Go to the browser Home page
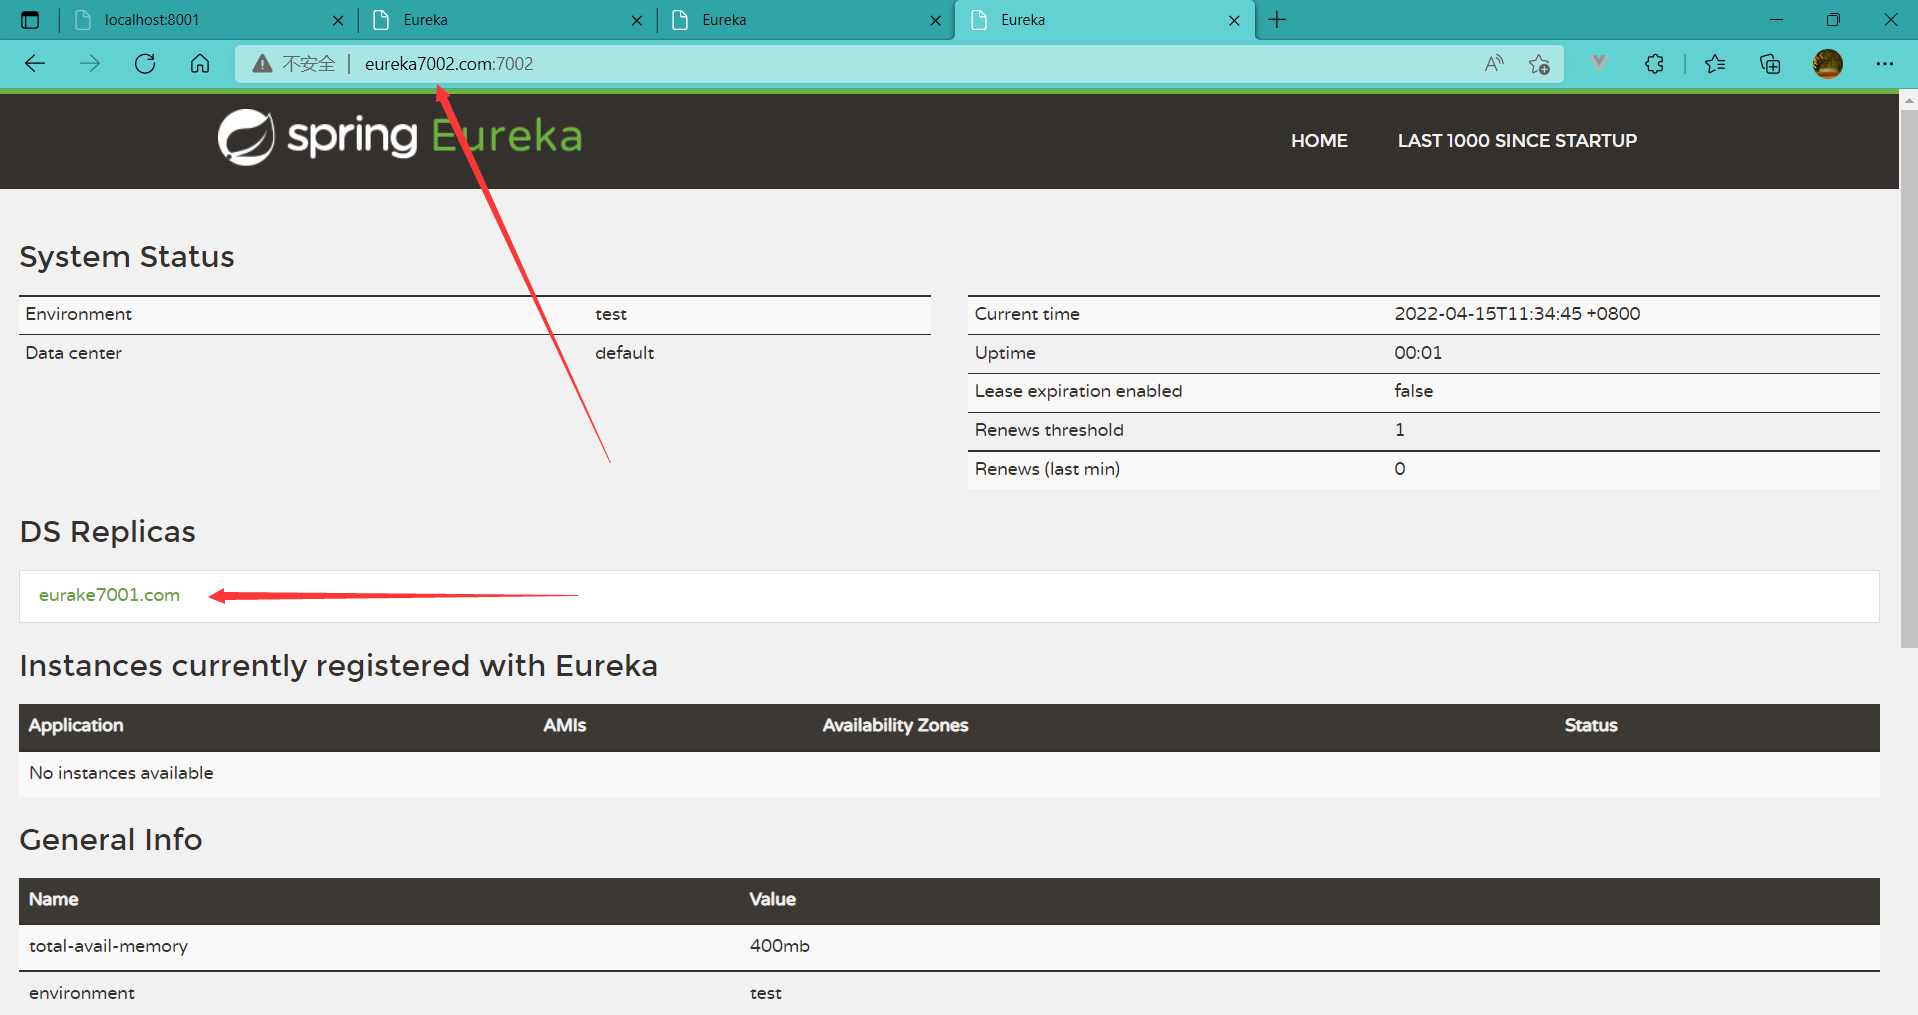This screenshot has width=1918, height=1015. pos(200,64)
